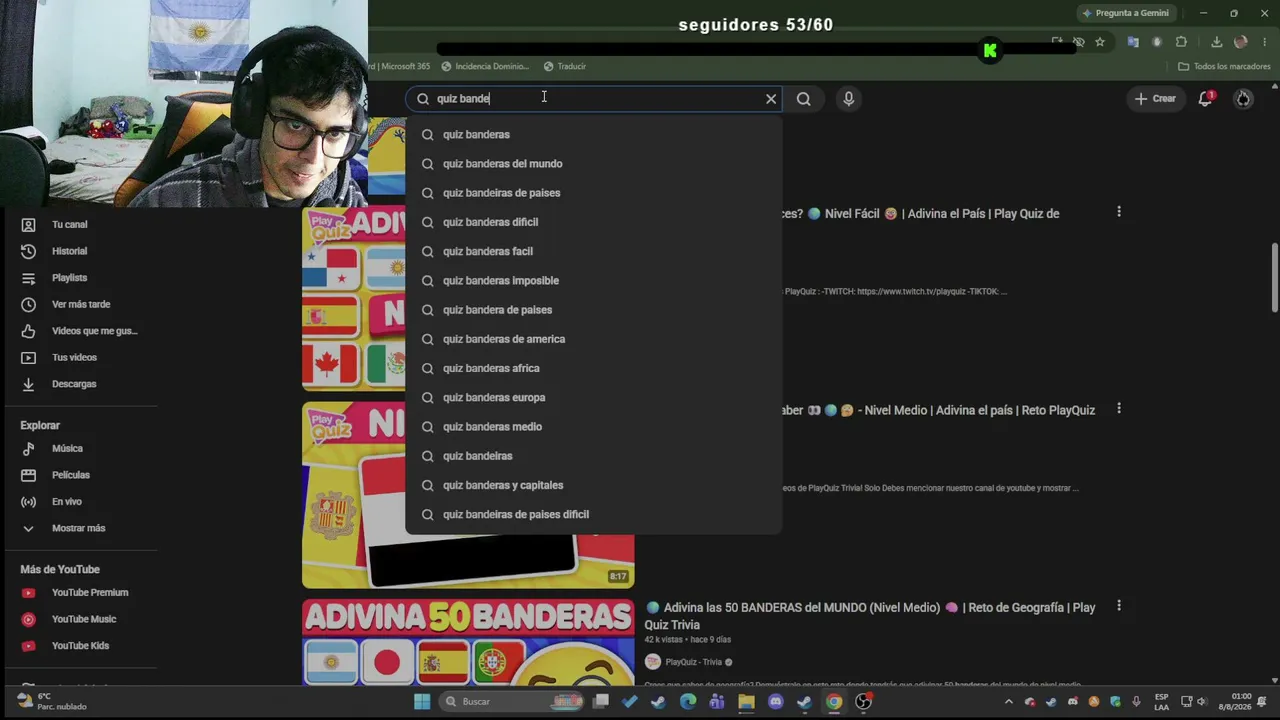Screen dimensions: 1280x720
Task: Open the Incidencia Dominio bookmark
Action: pos(485,66)
